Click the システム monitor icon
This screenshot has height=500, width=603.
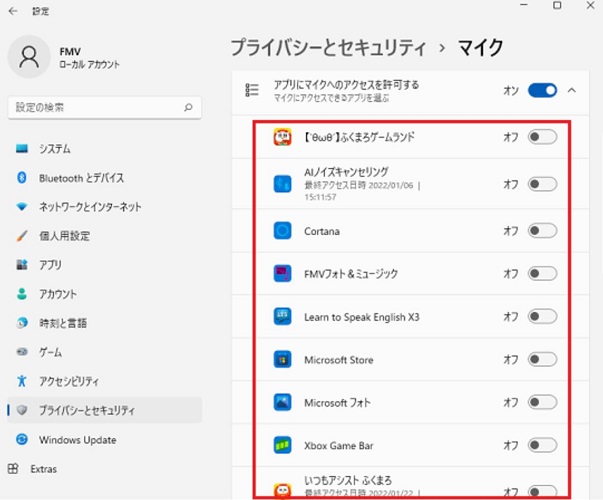[22, 148]
